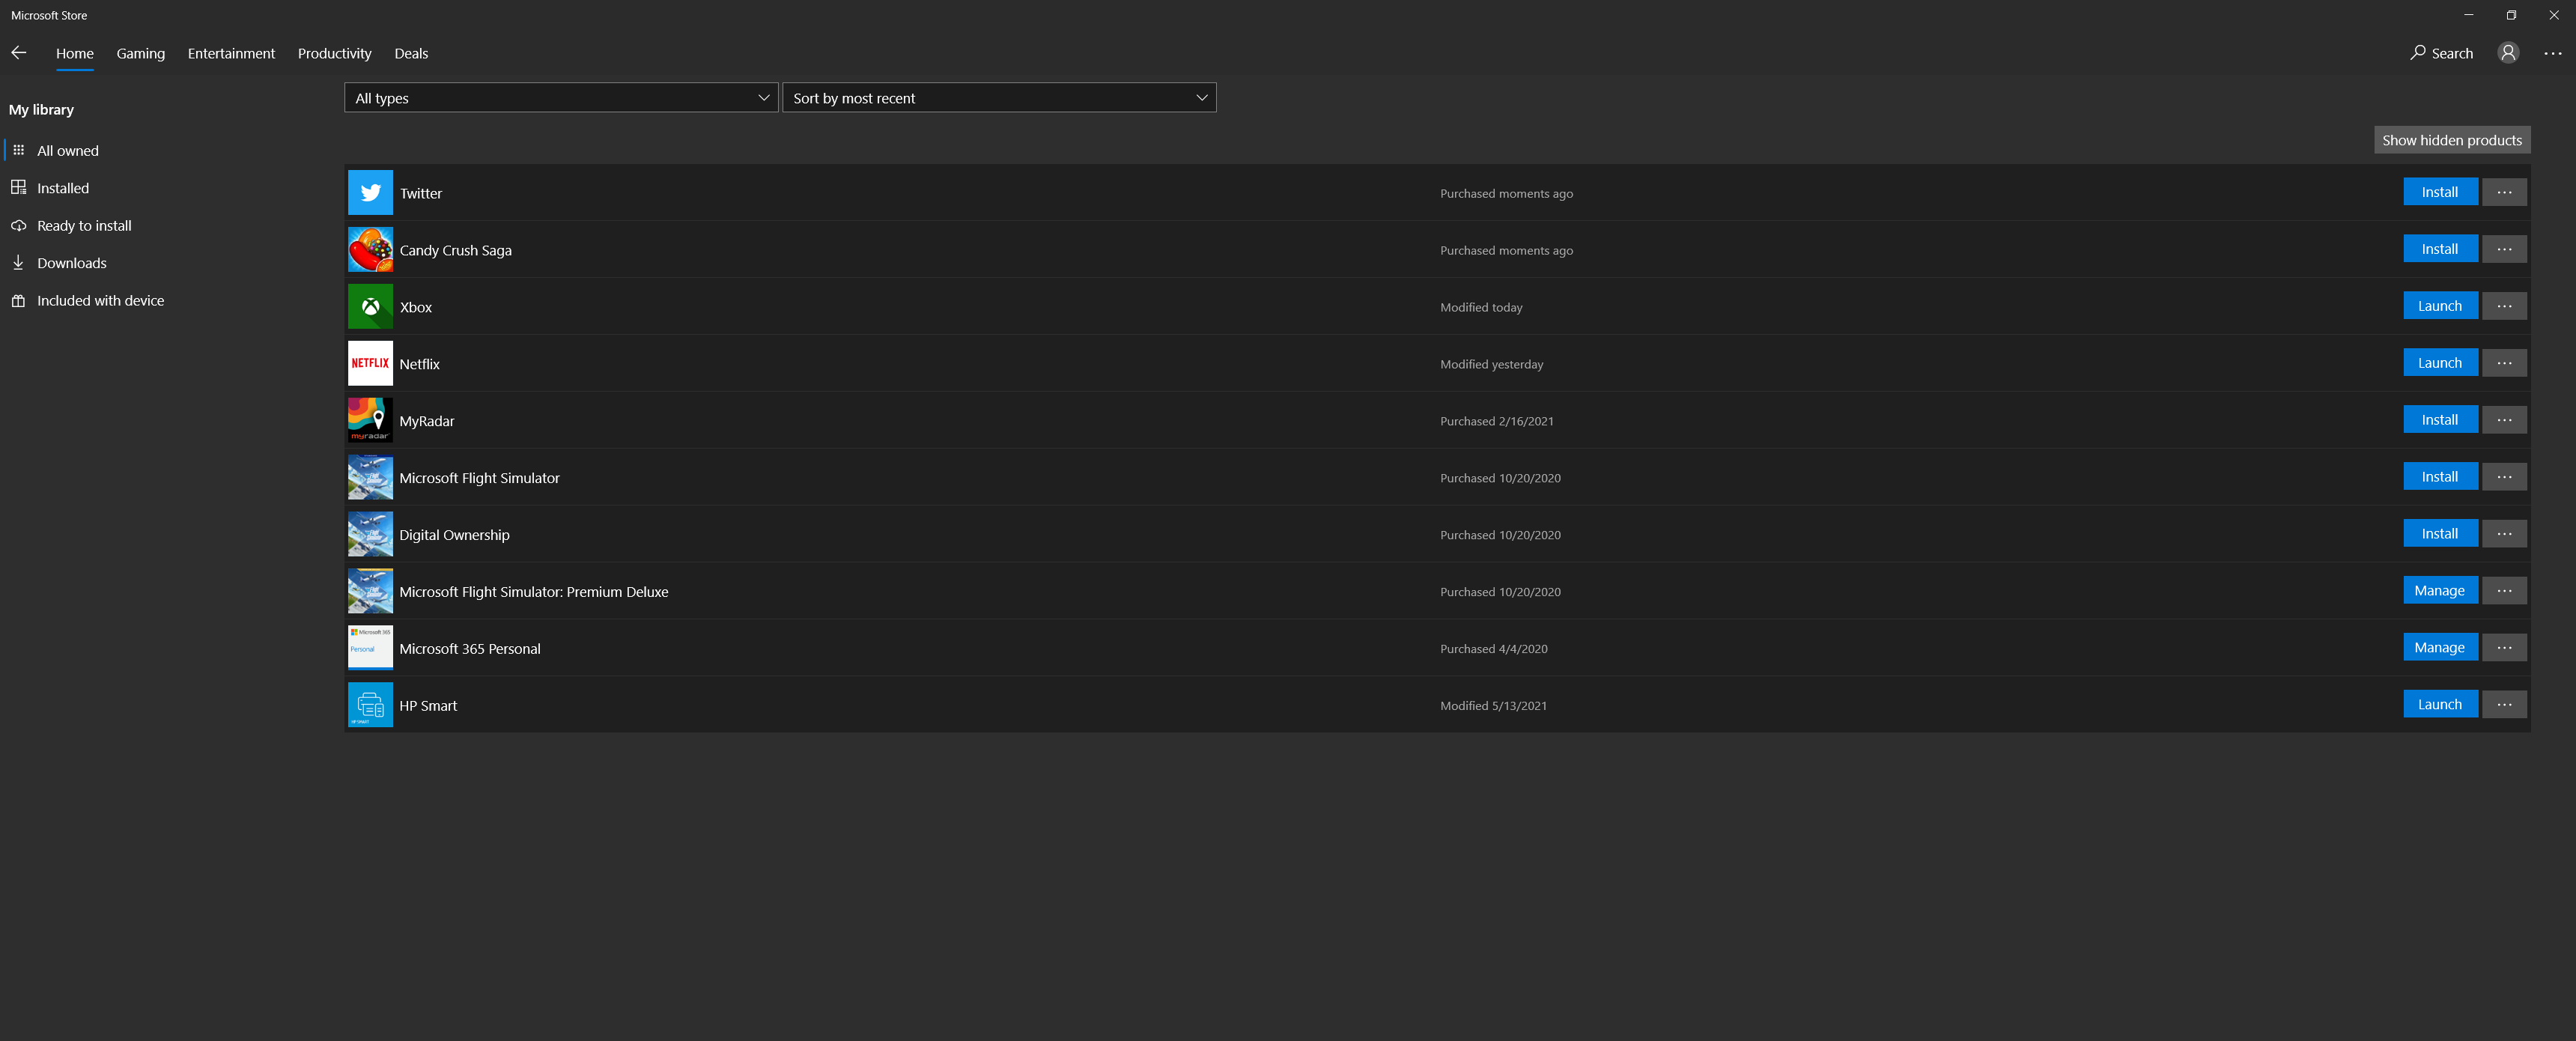
Task: Click the Candy Crush Saga app icon
Action: pyautogui.click(x=370, y=250)
